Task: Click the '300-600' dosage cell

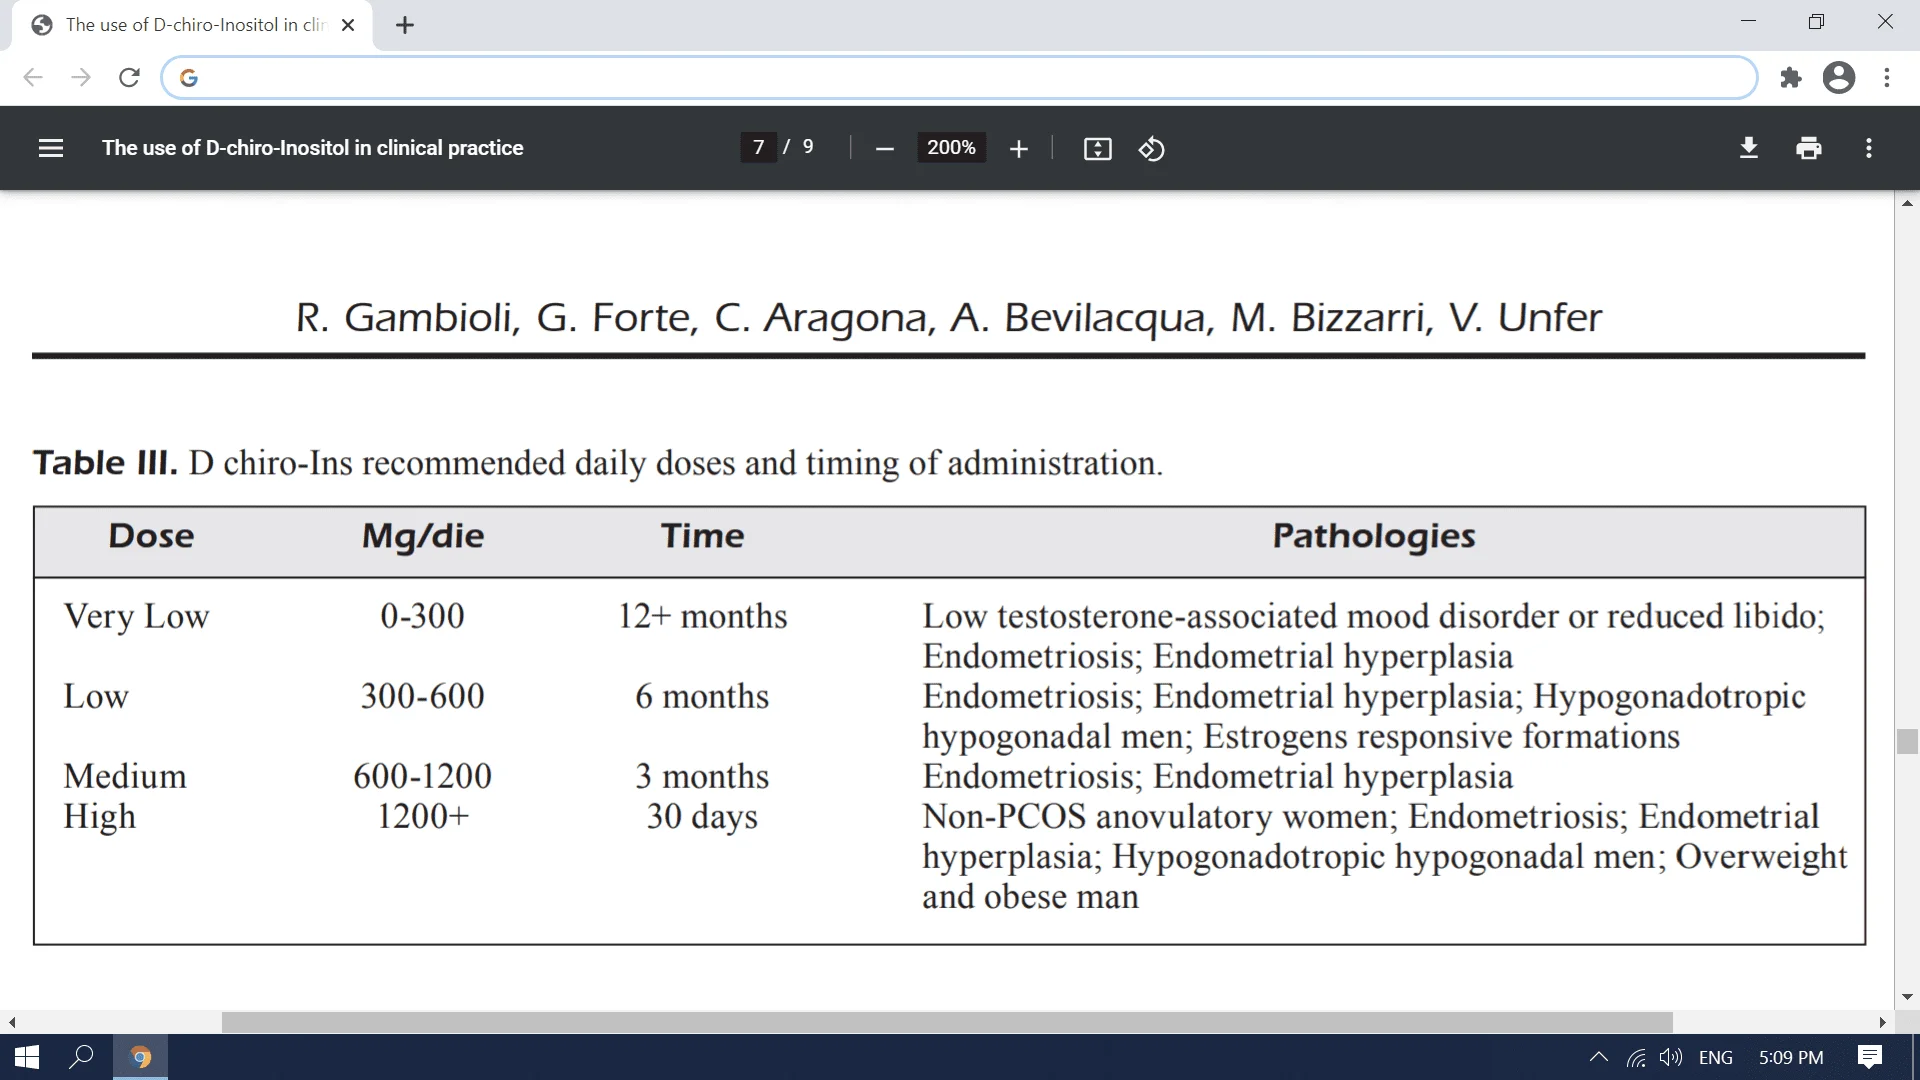Action: click(x=422, y=696)
